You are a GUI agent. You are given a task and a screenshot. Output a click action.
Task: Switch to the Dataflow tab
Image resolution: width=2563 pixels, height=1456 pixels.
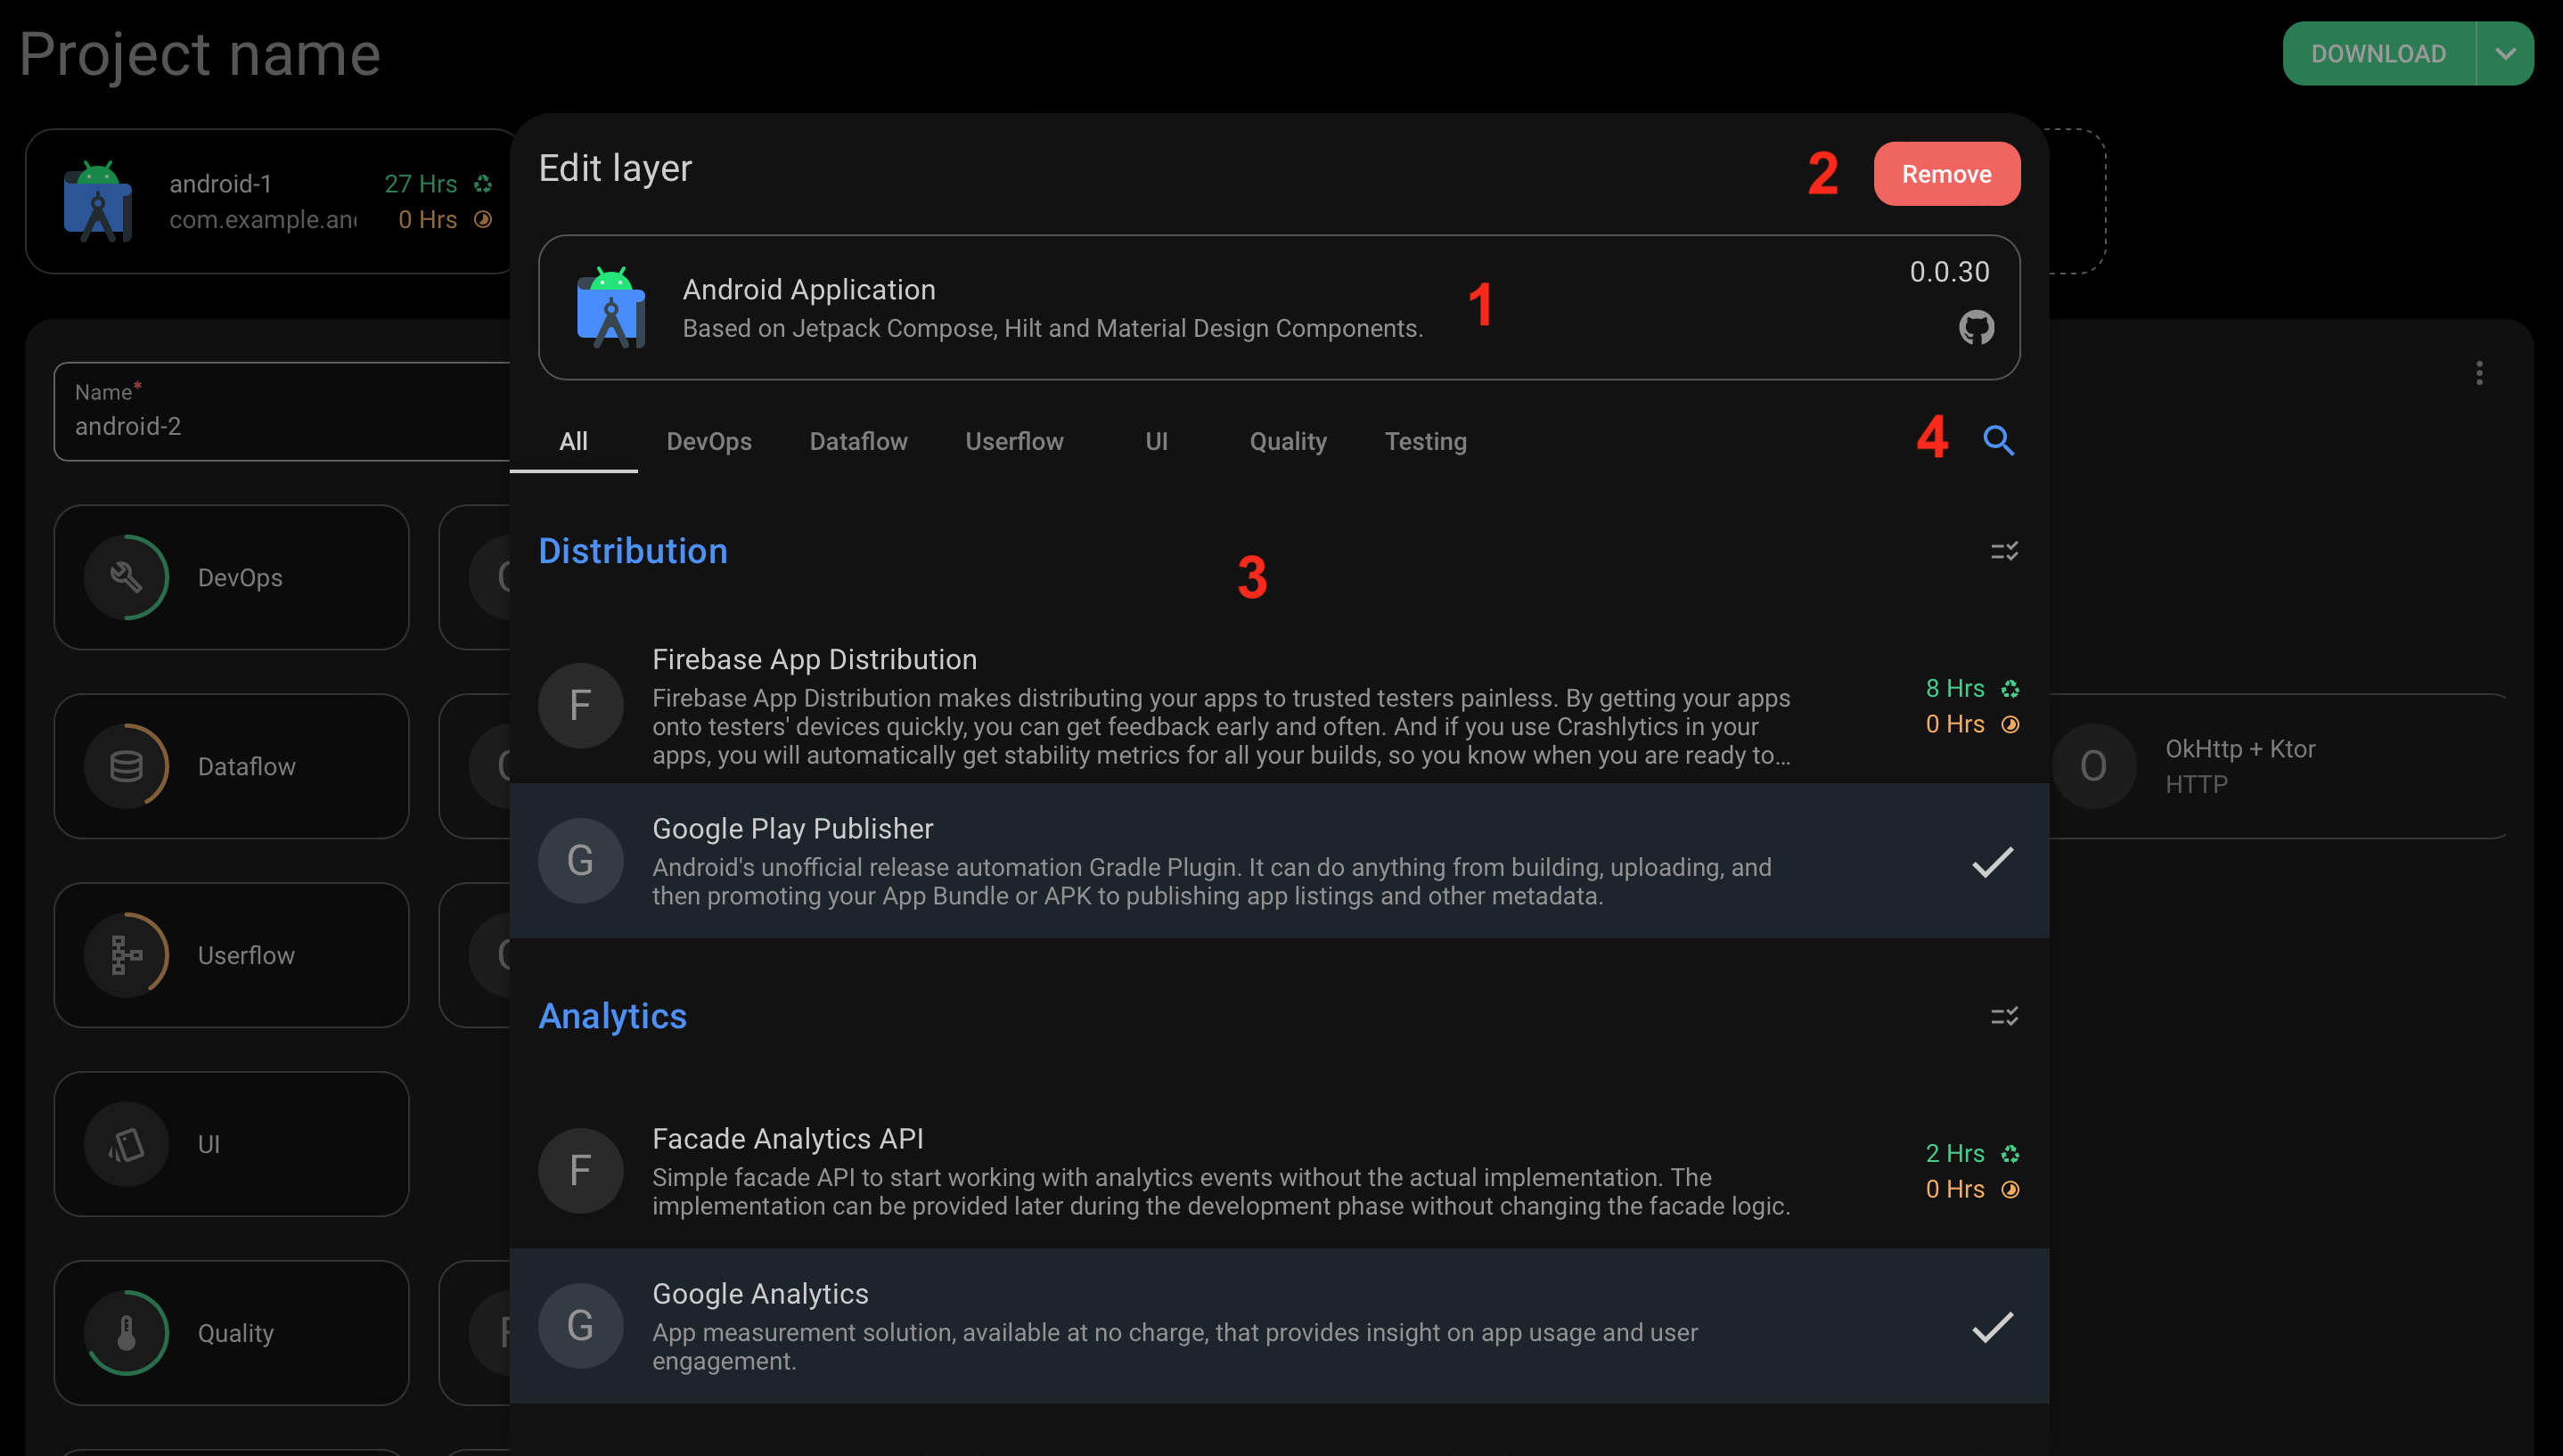[x=858, y=441]
